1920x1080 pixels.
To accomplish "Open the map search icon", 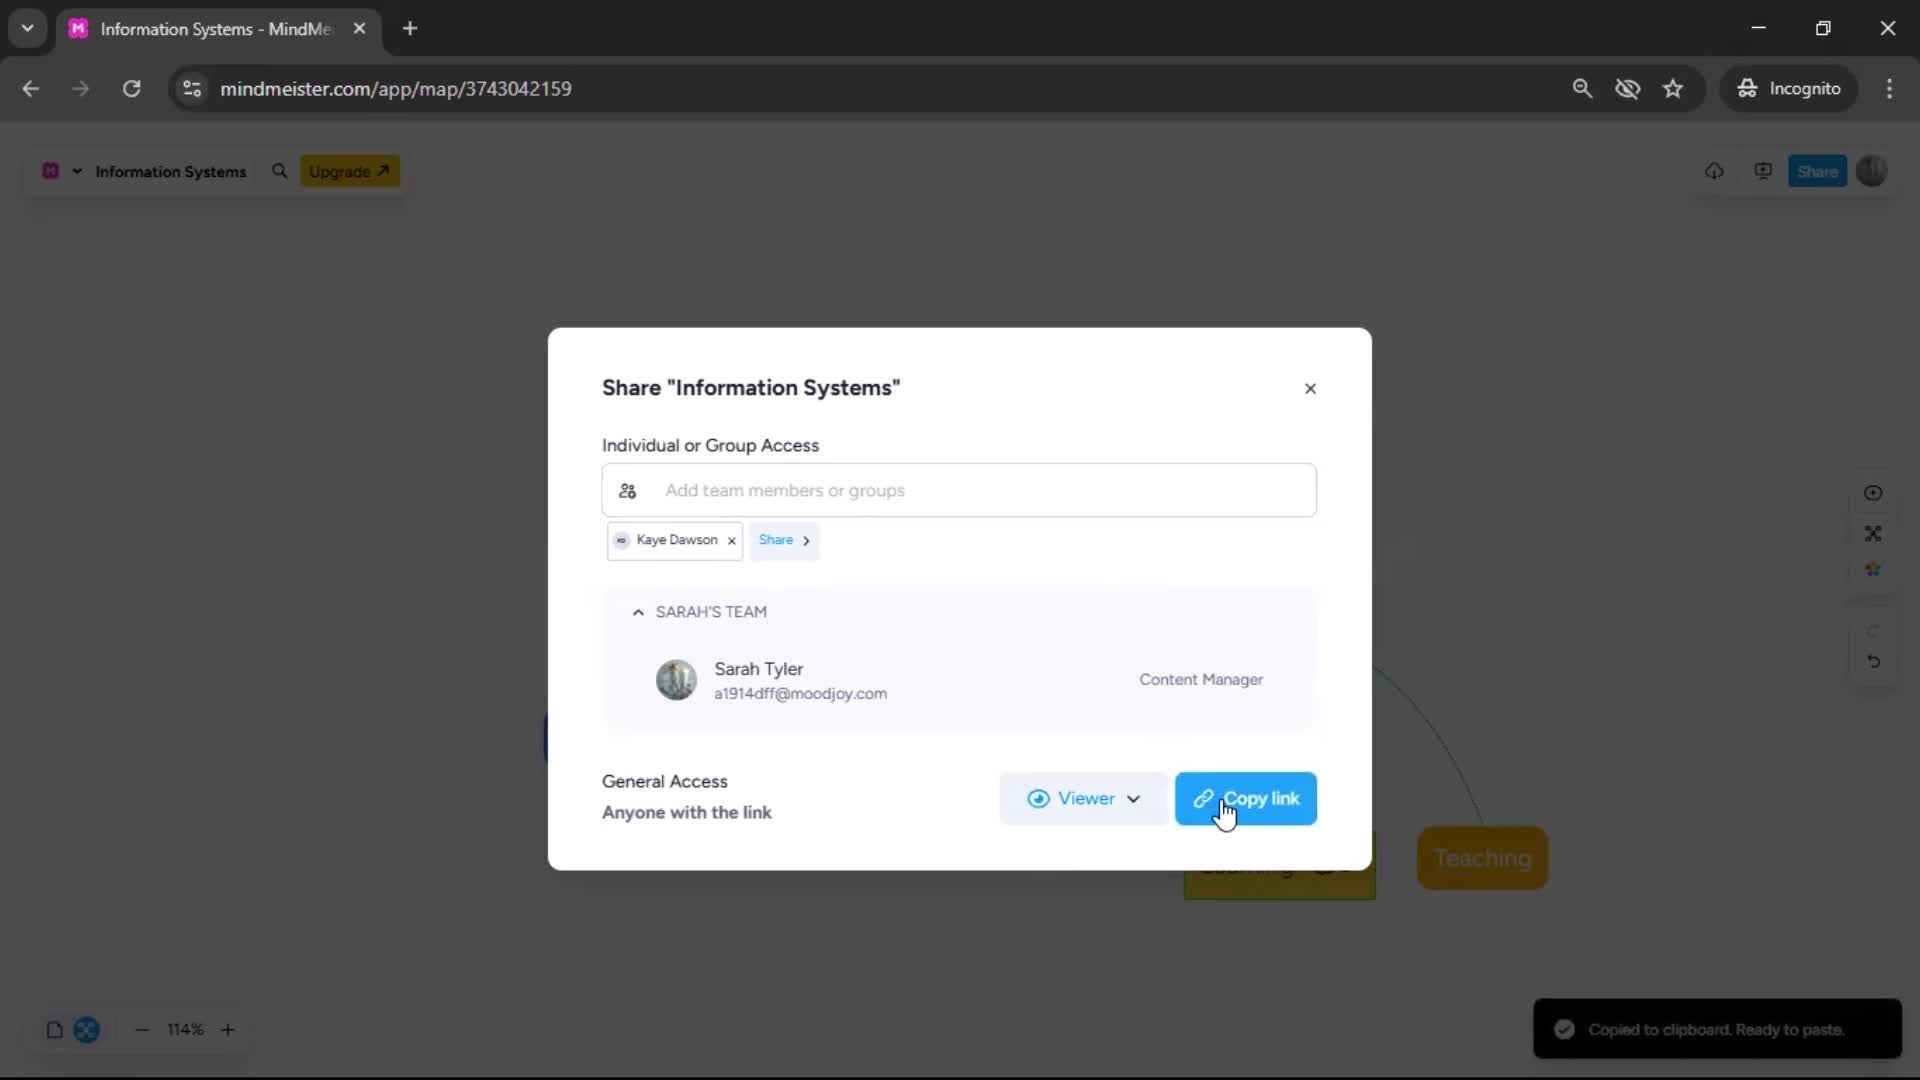I will 280,171.
